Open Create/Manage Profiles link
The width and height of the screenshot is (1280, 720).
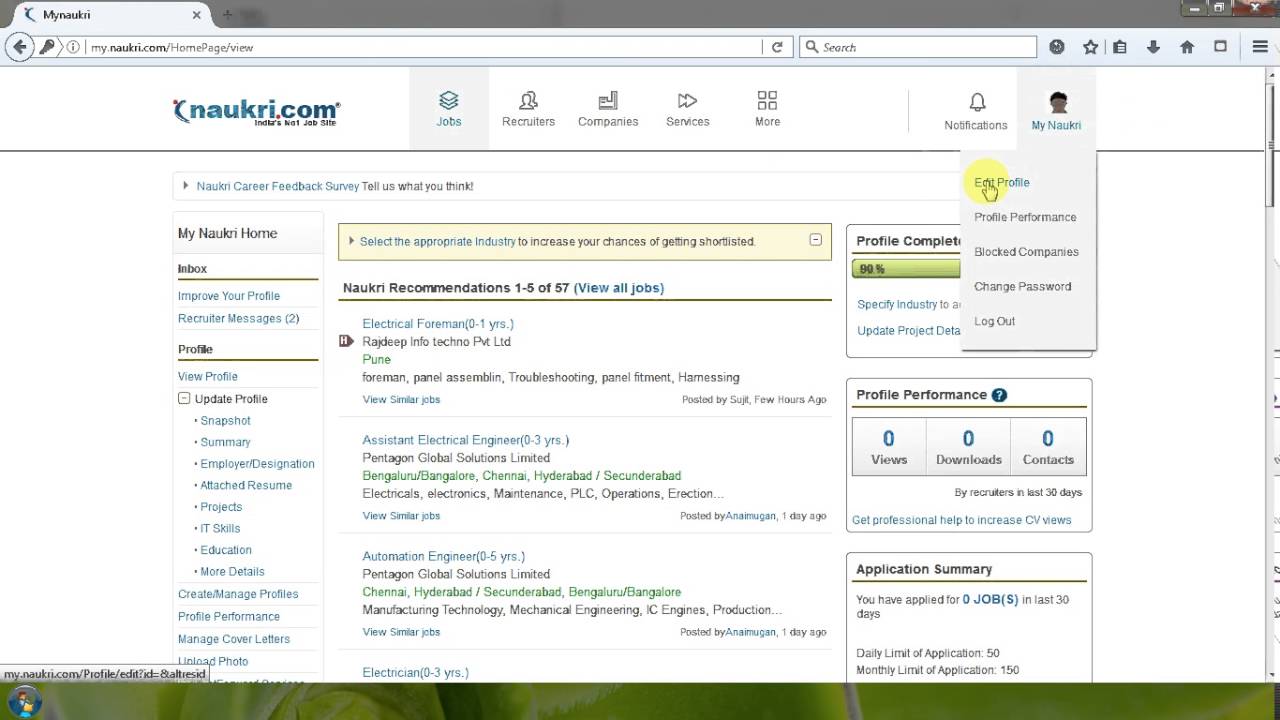(238, 594)
